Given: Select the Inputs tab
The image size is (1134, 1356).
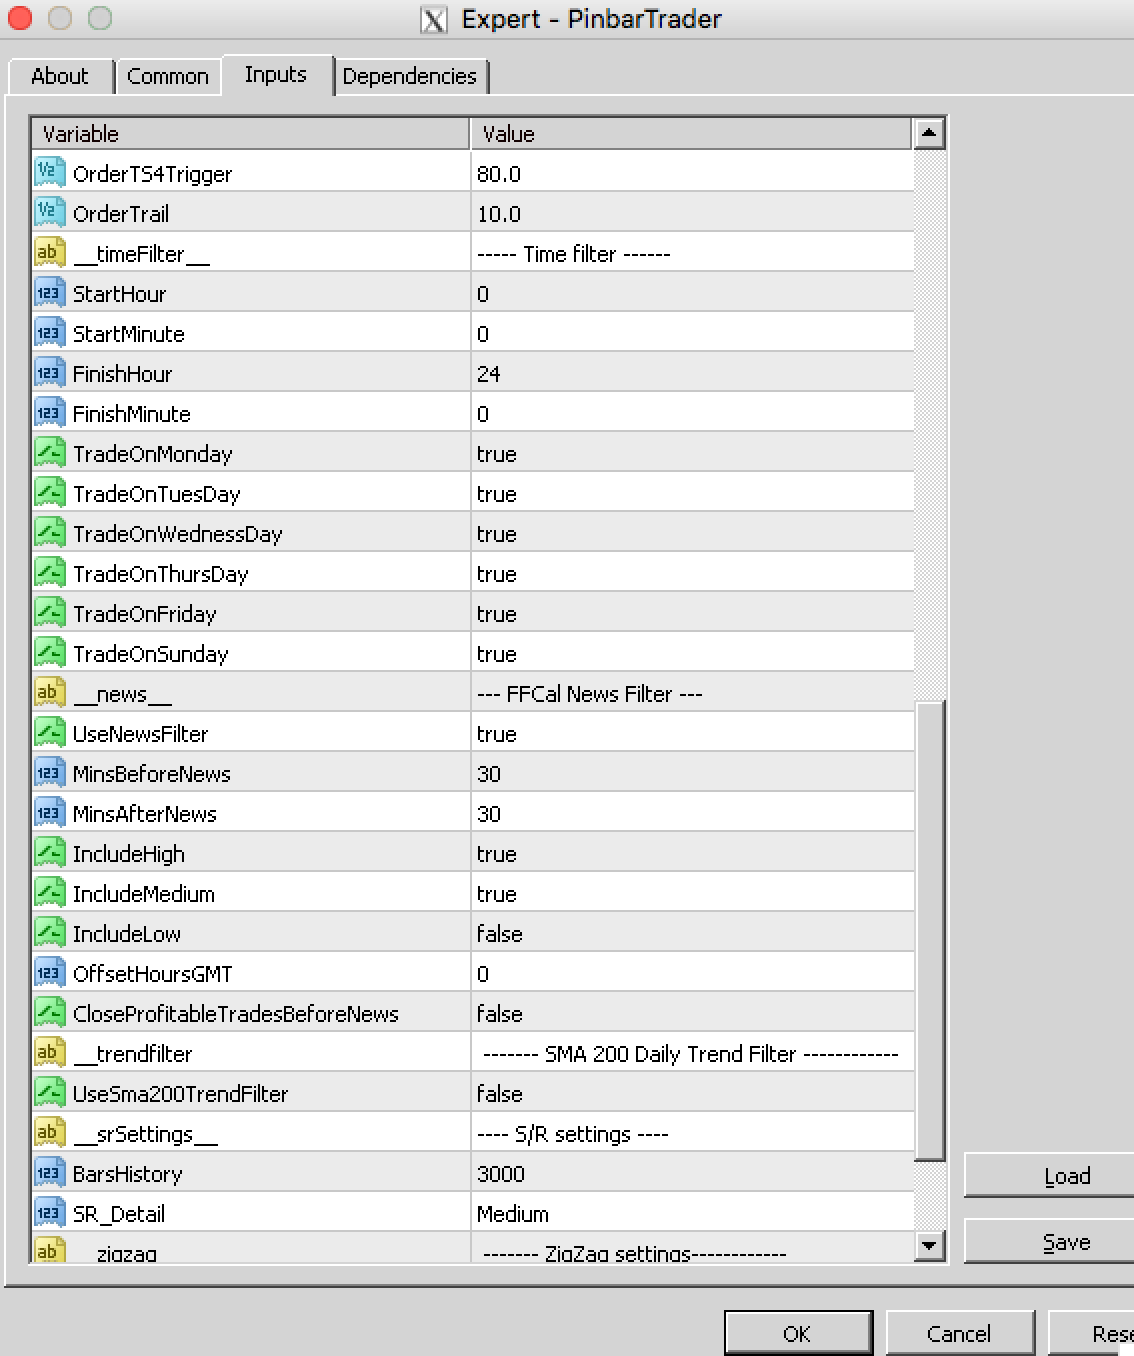Looking at the screenshot, I should (x=276, y=75).
